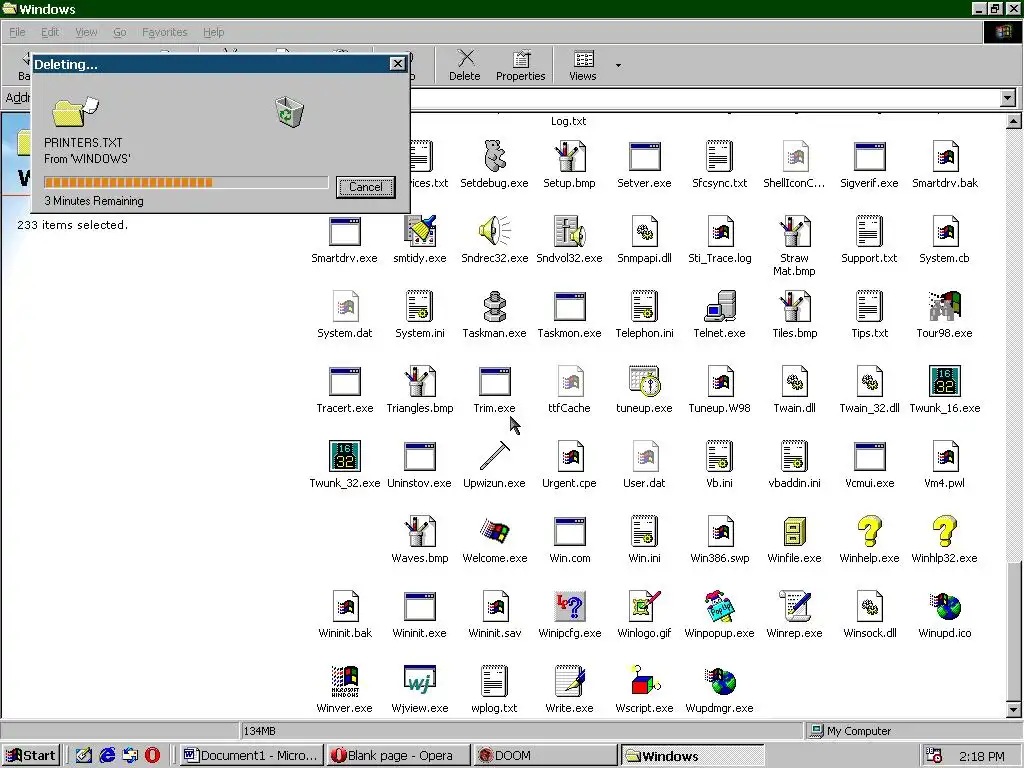This screenshot has height=768, width=1024.
Task: Cancel the file deletion
Action: click(366, 187)
